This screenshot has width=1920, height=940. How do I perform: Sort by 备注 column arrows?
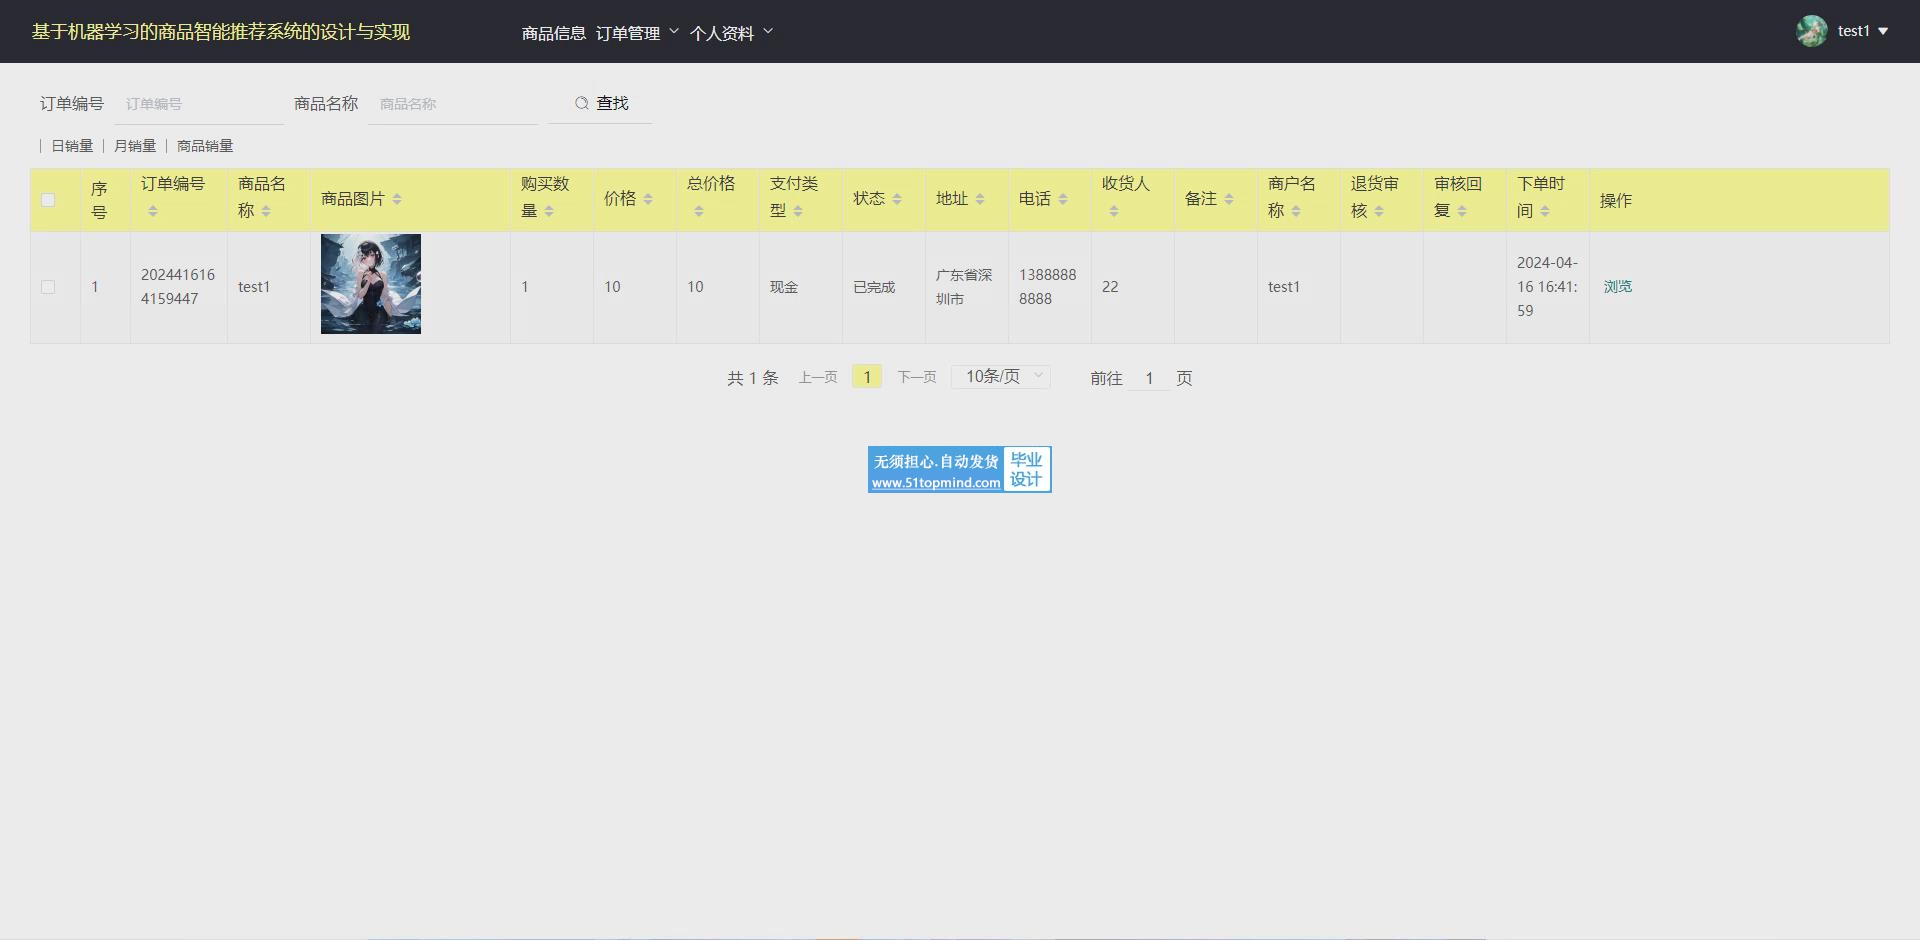point(1229,199)
